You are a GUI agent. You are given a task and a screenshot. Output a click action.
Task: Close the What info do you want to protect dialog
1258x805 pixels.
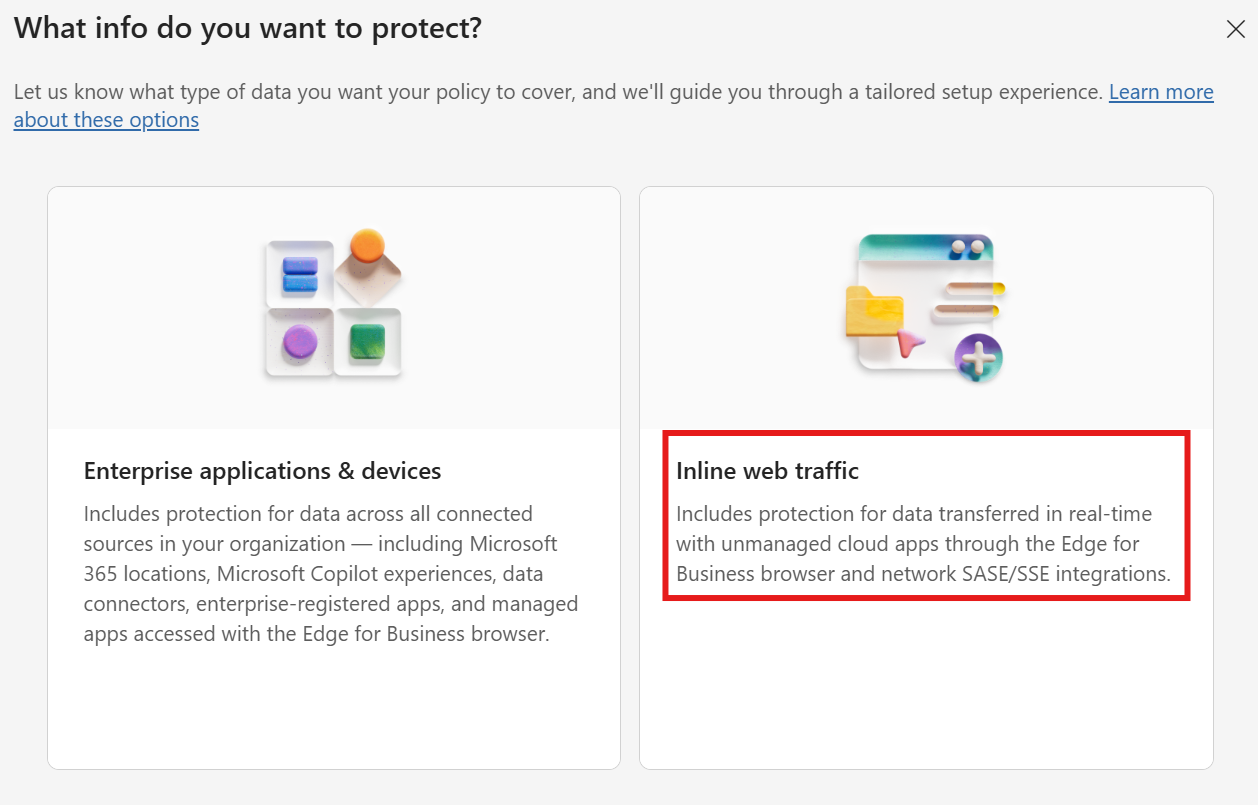click(1236, 29)
